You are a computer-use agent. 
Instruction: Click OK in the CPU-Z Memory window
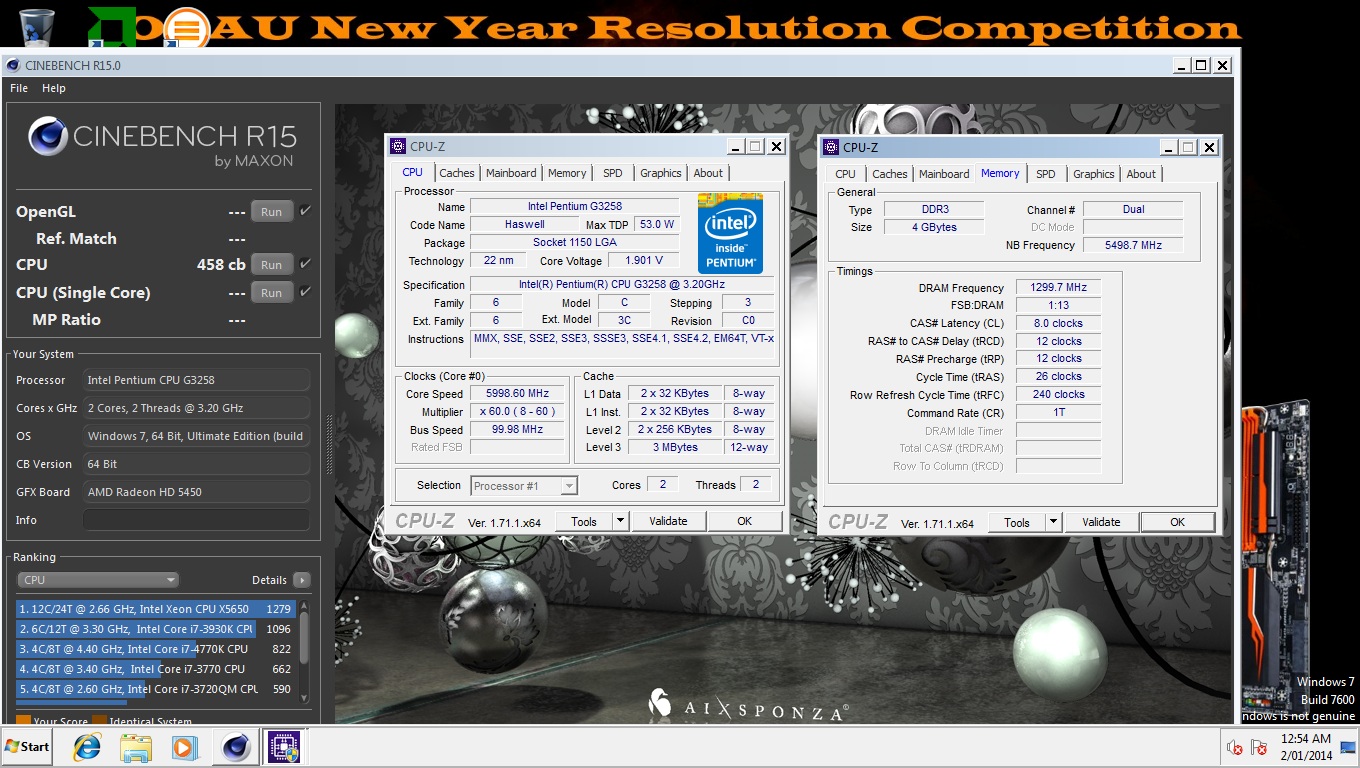1177,522
